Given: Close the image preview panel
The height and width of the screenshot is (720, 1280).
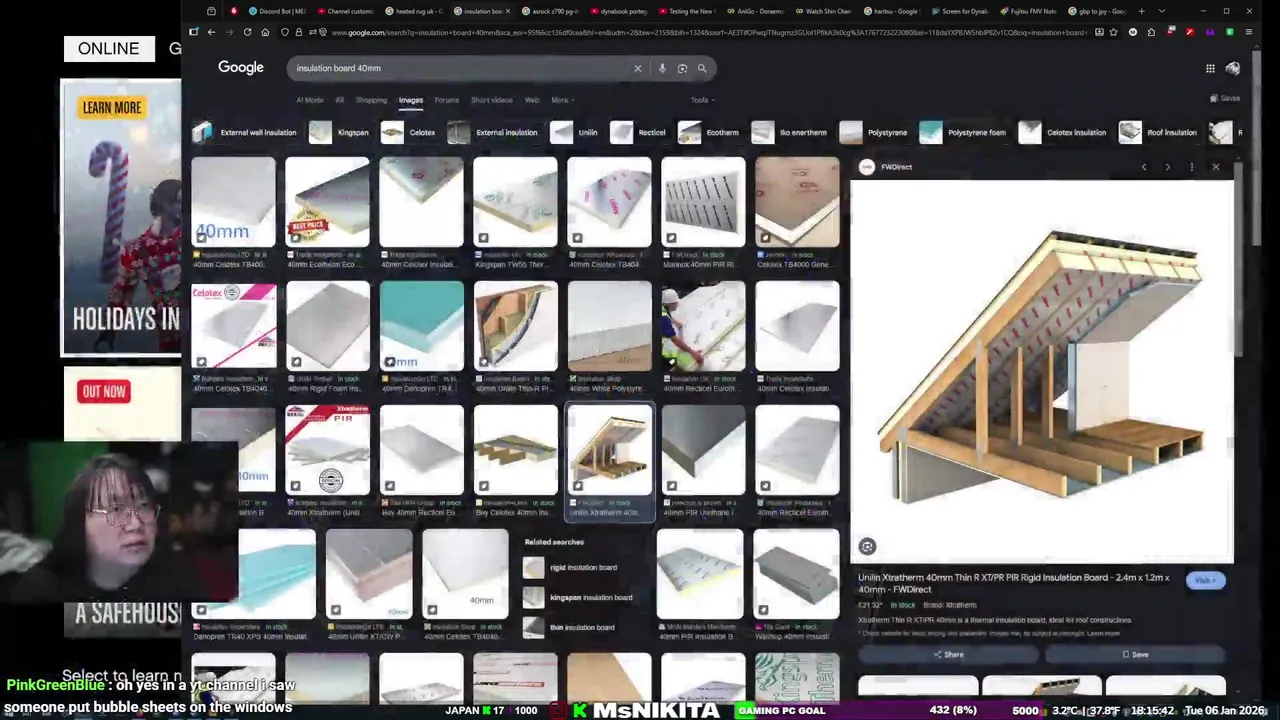Looking at the screenshot, I should [1215, 167].
